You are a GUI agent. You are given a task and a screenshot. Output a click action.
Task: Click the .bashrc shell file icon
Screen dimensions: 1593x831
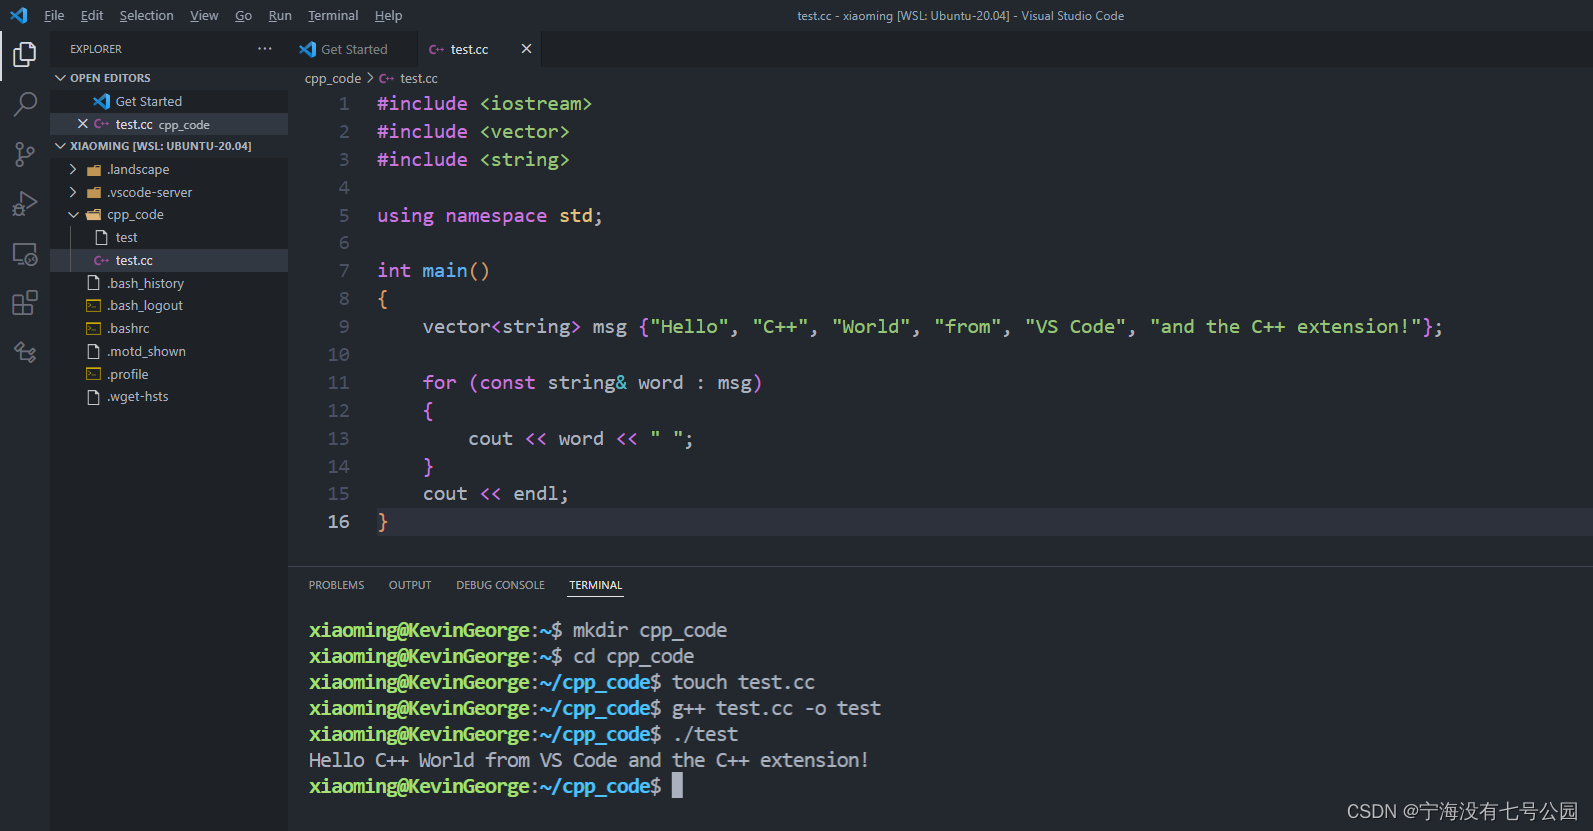click(94, 329)
